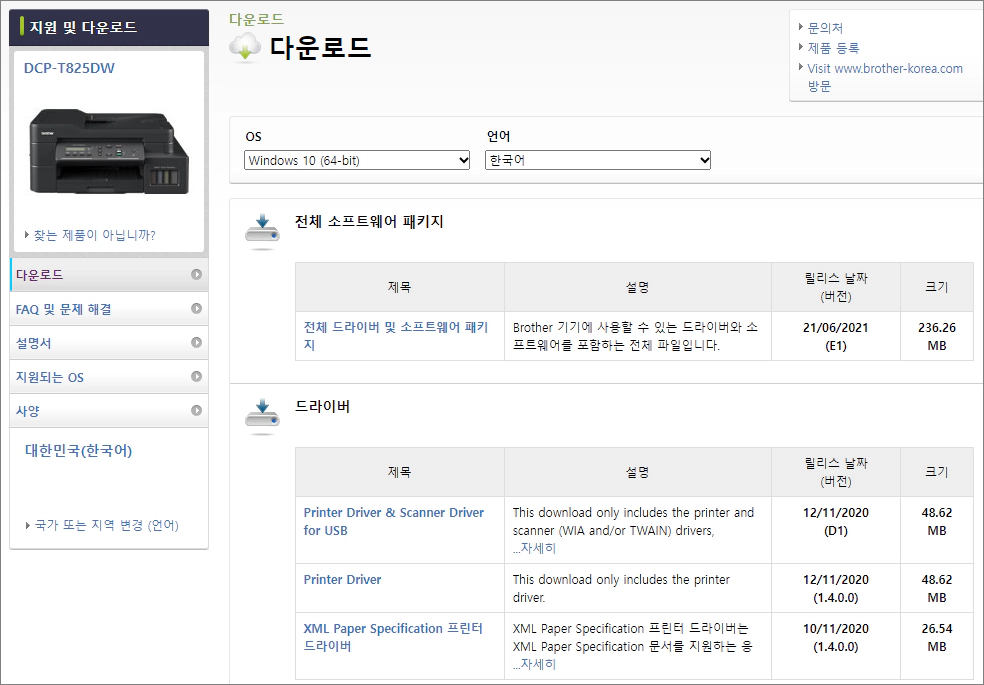Open XML Paper Specification 프린터 드라이버 link
This screenshot has width=984, height=685.
pos(393,637)
